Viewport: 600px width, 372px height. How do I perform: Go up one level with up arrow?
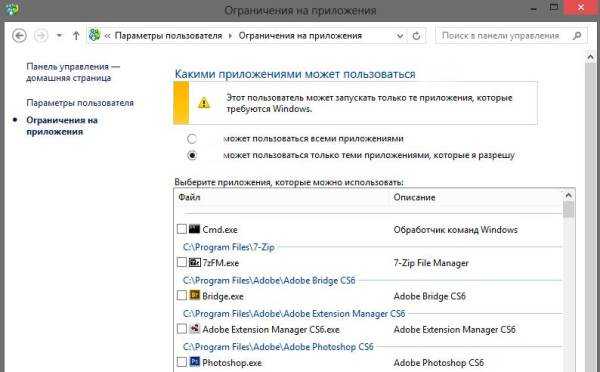pyautogui.click(x=76, y=36)
